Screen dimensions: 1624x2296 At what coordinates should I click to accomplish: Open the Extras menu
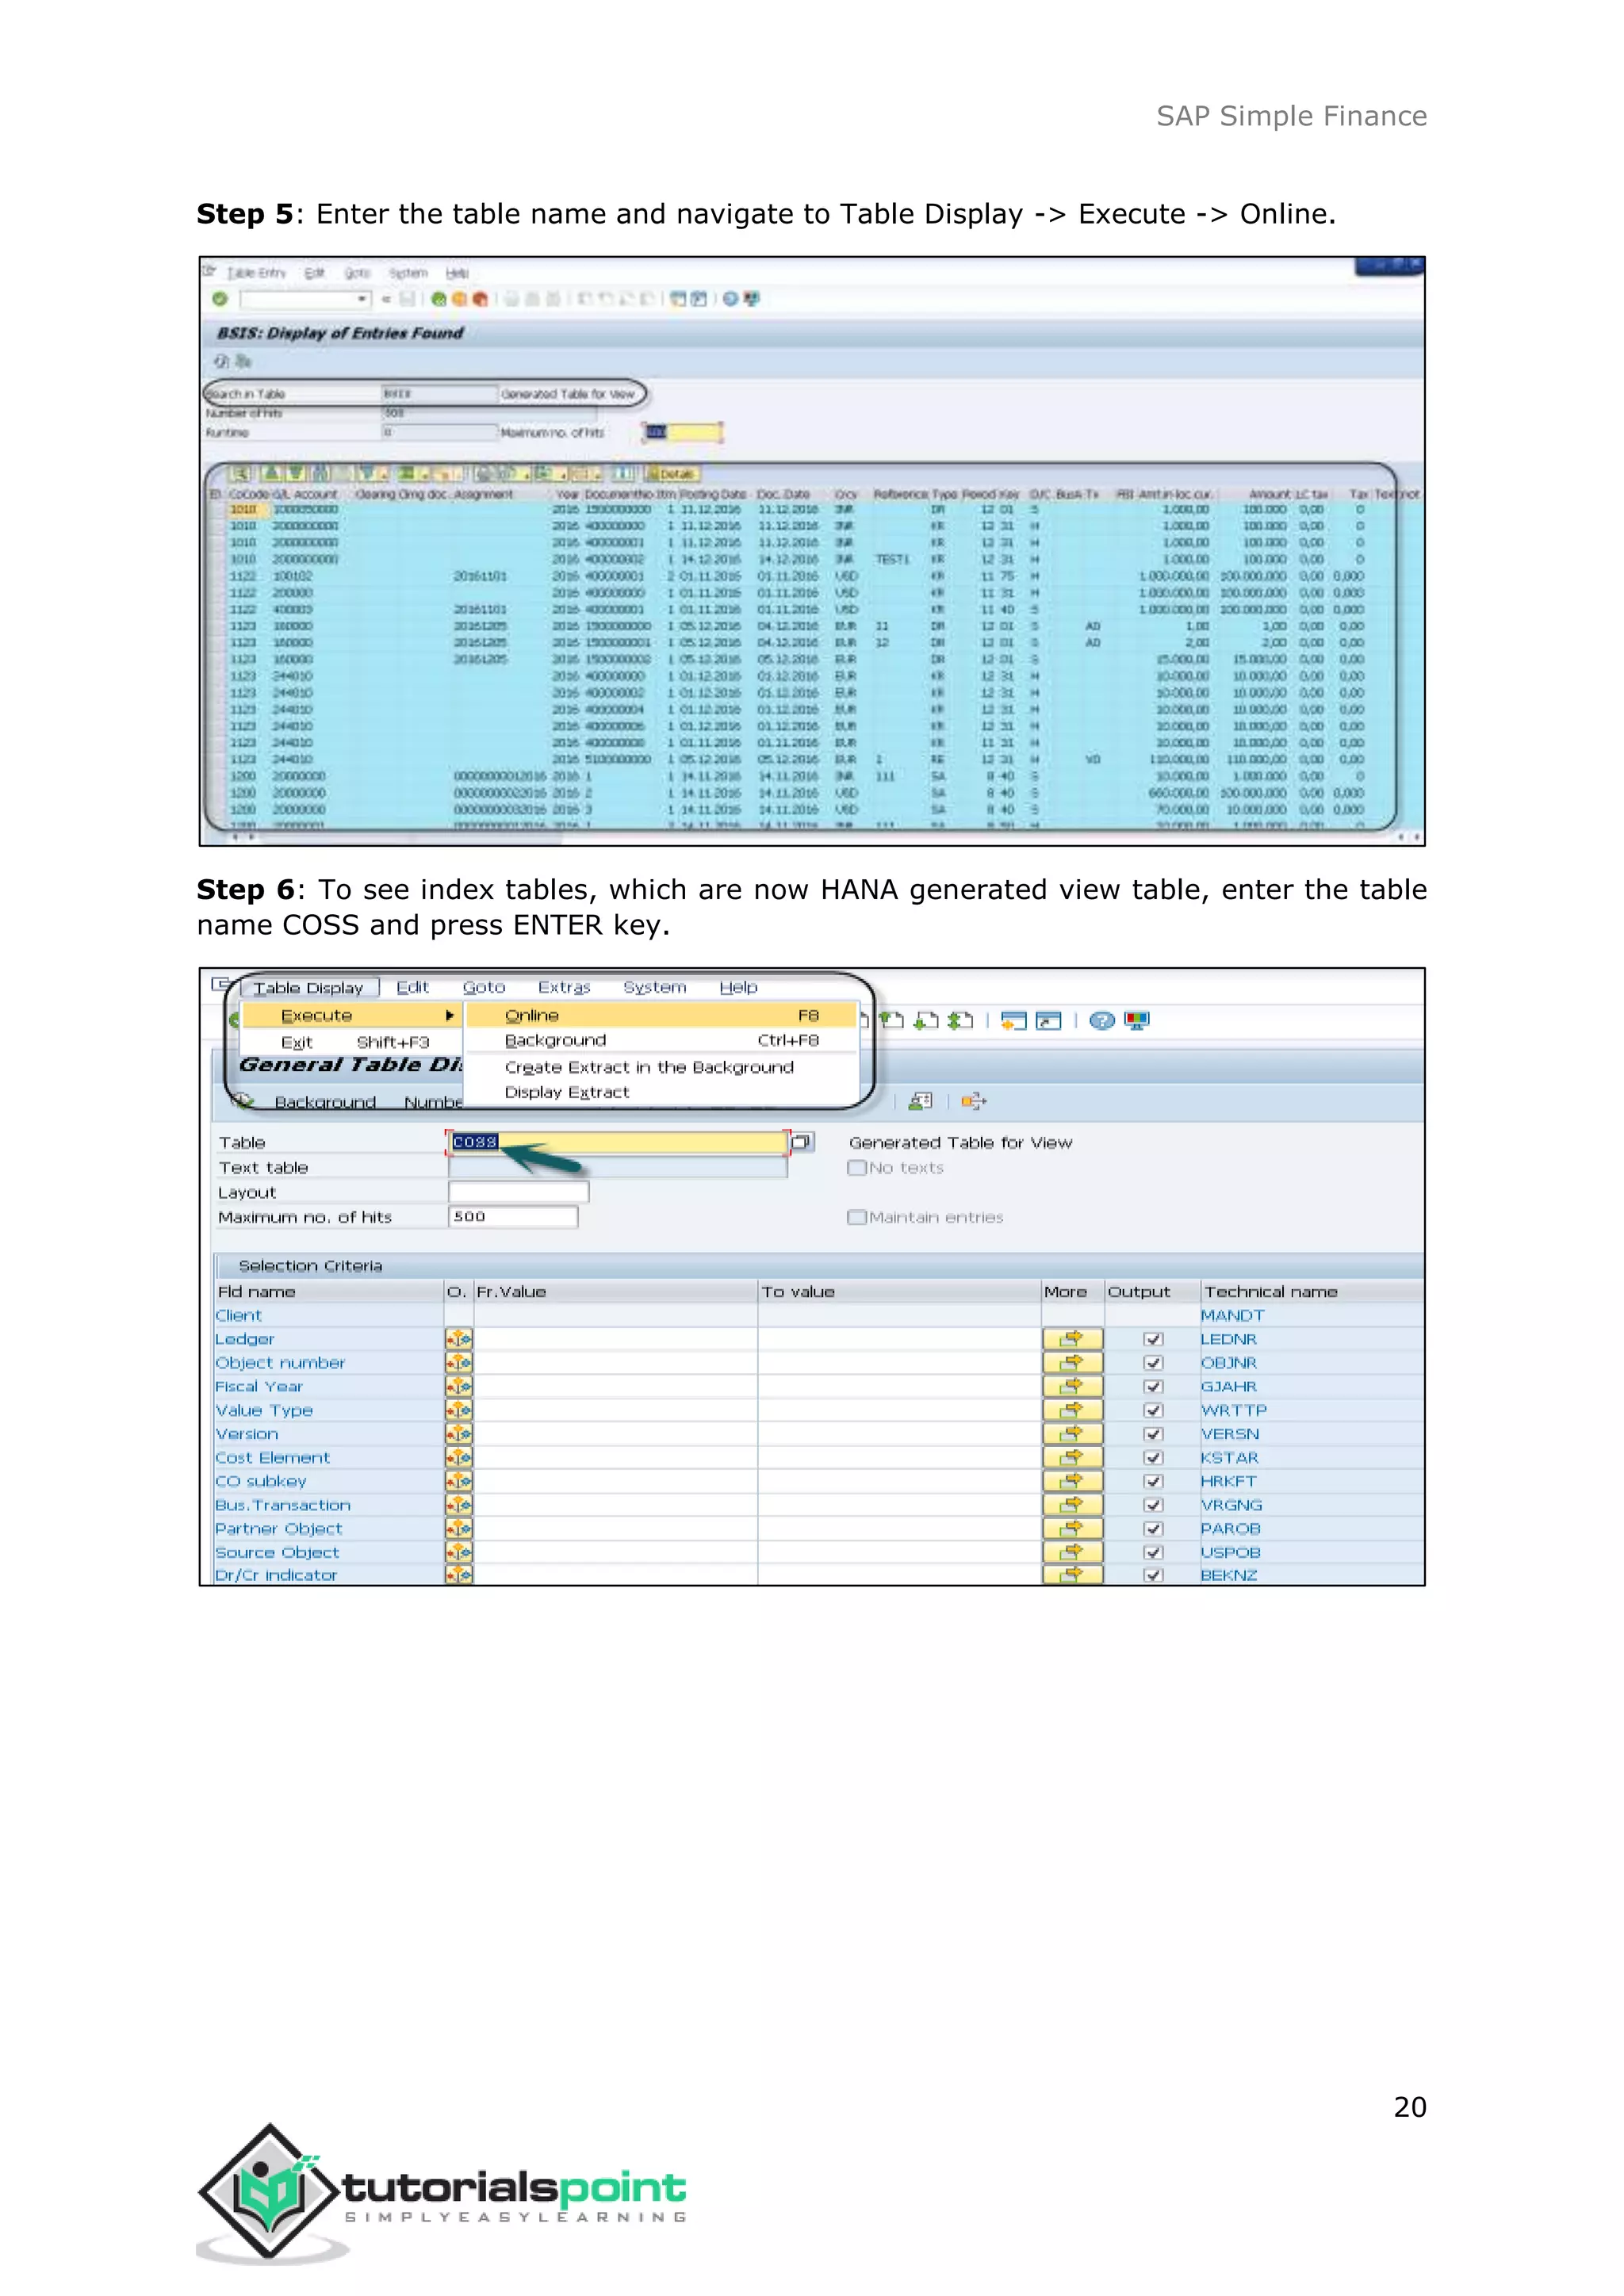(564, 987)
